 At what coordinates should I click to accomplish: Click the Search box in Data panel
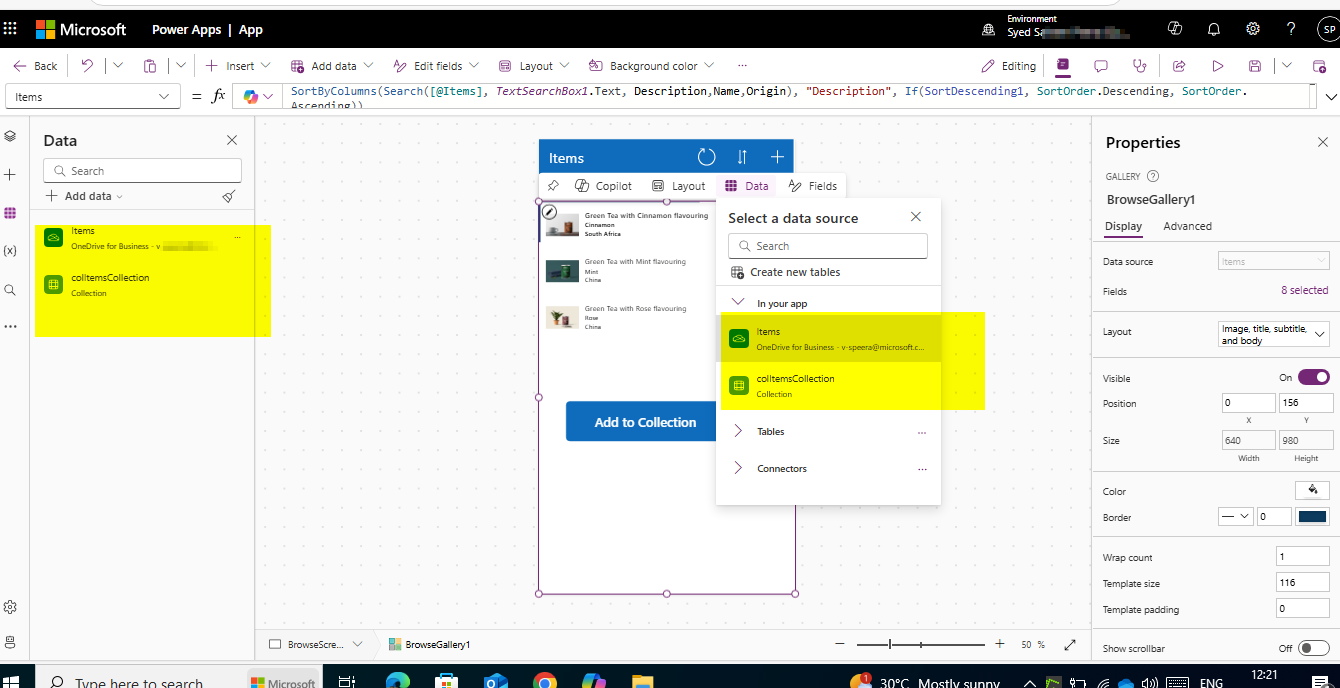click(x=142, y=171)
